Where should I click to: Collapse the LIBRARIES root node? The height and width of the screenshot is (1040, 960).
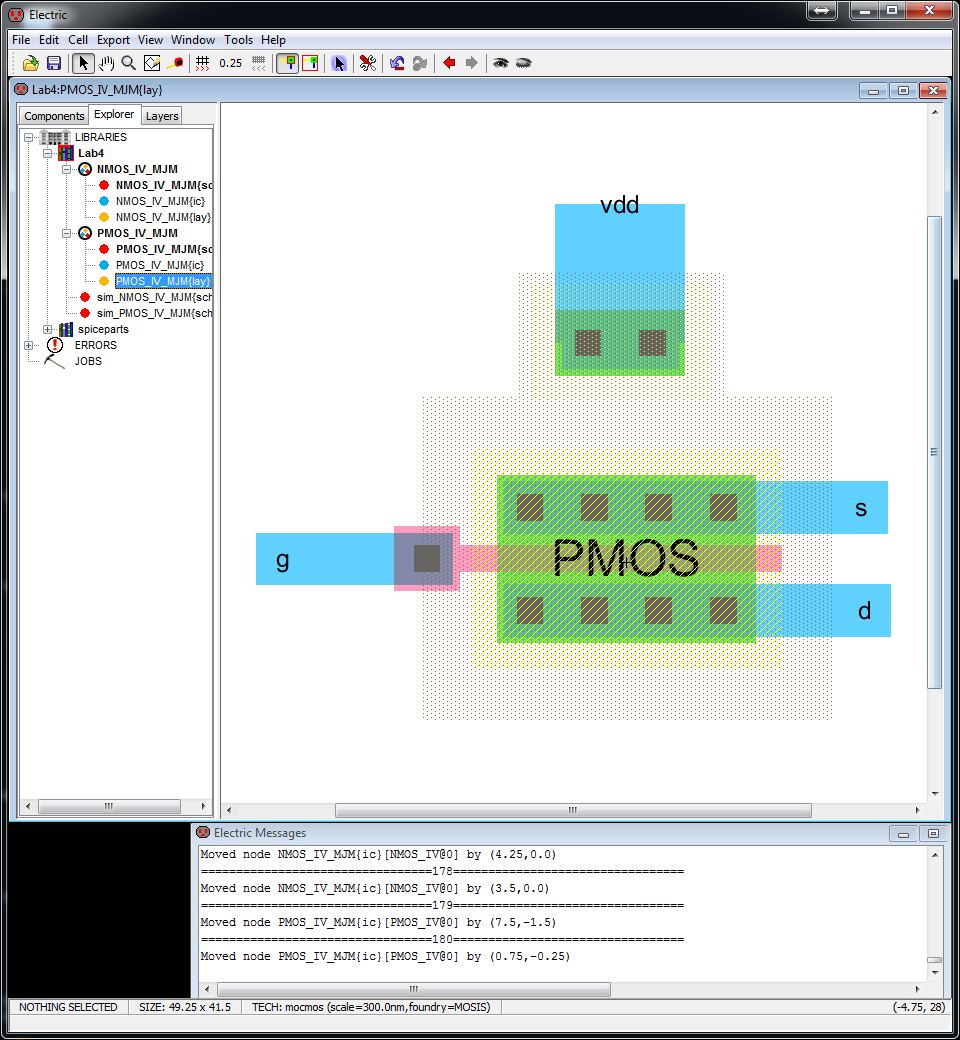pyautogui.click(x=28, y=137)
